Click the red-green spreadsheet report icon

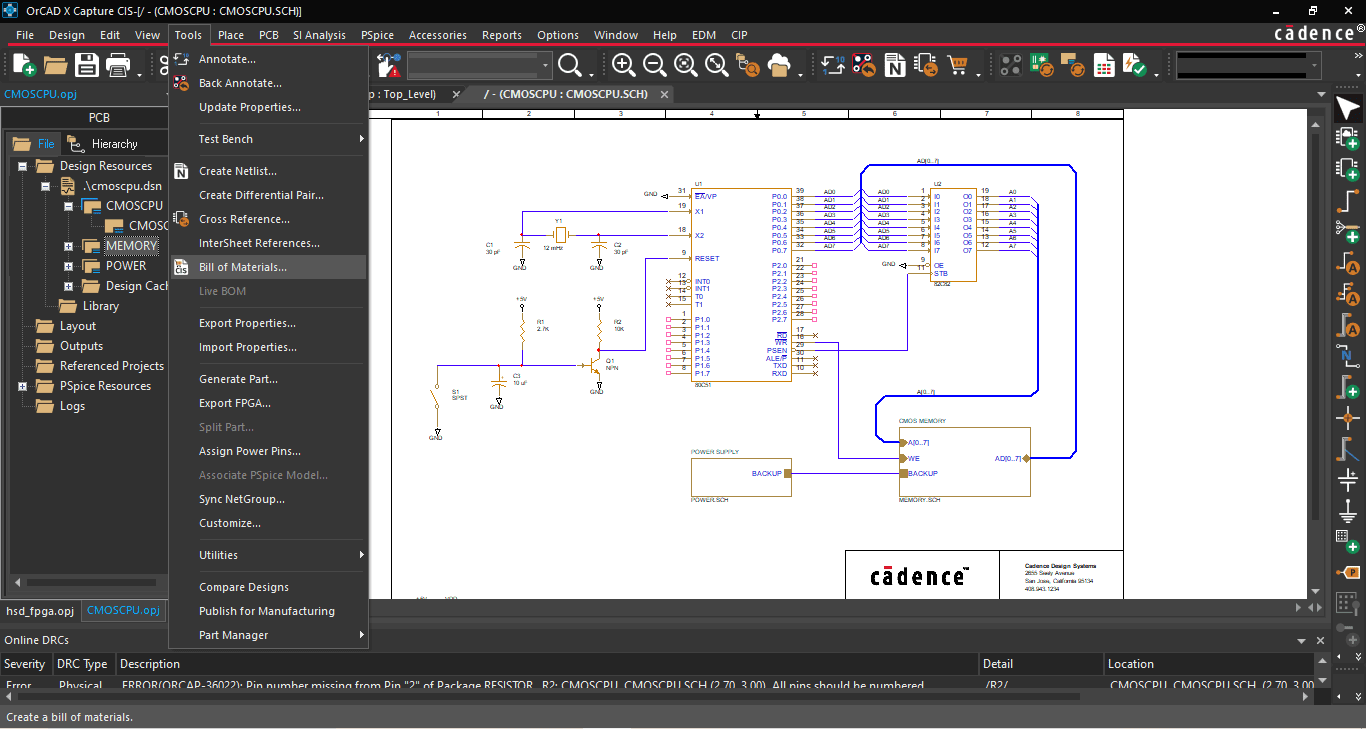pos(1104,66)
